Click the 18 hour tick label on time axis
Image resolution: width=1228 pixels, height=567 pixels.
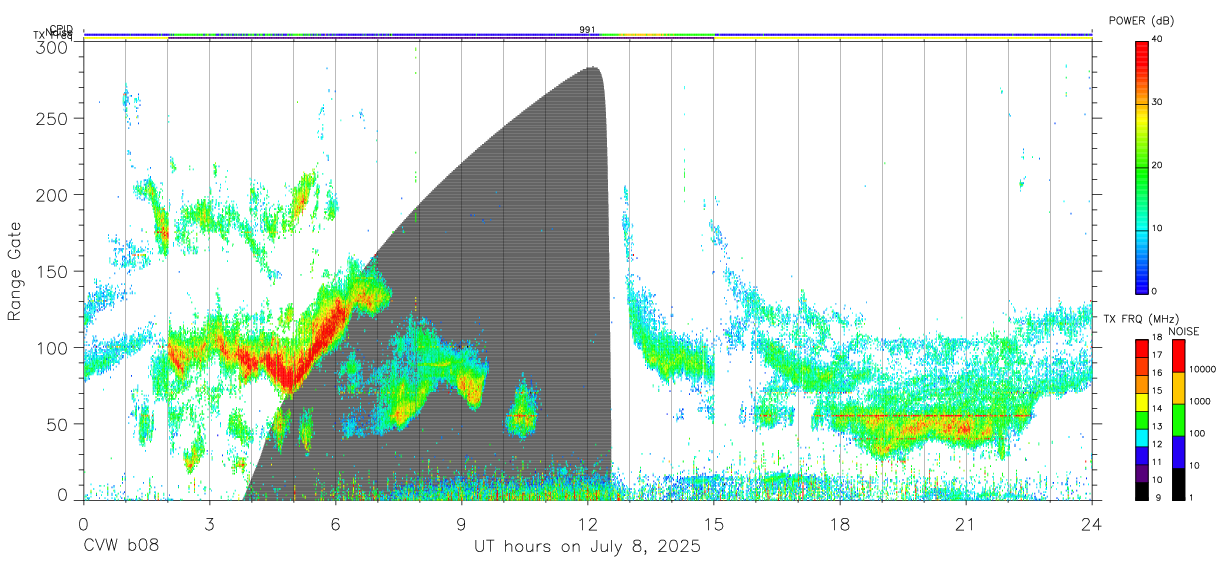(840, 523)
